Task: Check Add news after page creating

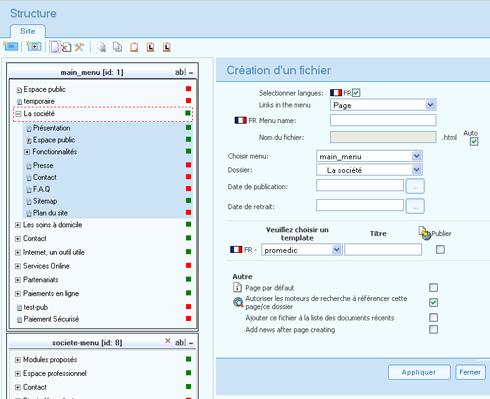Action: (433, 329)
